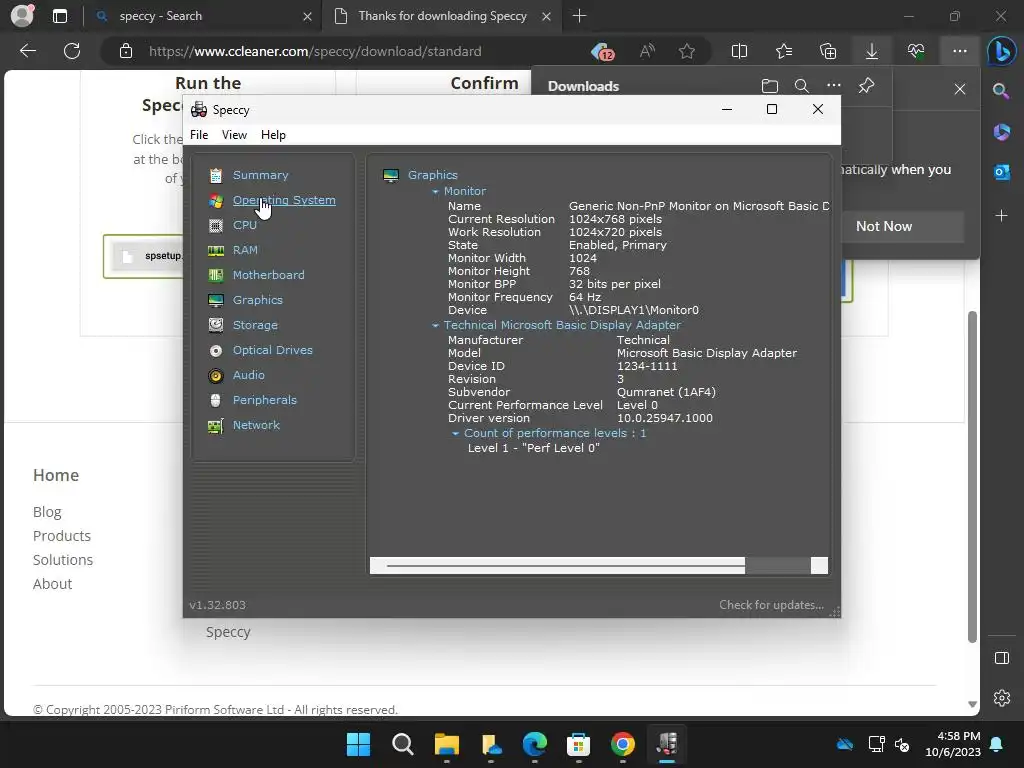
Task: Open the Products footer link
Action: coord(62,536)
